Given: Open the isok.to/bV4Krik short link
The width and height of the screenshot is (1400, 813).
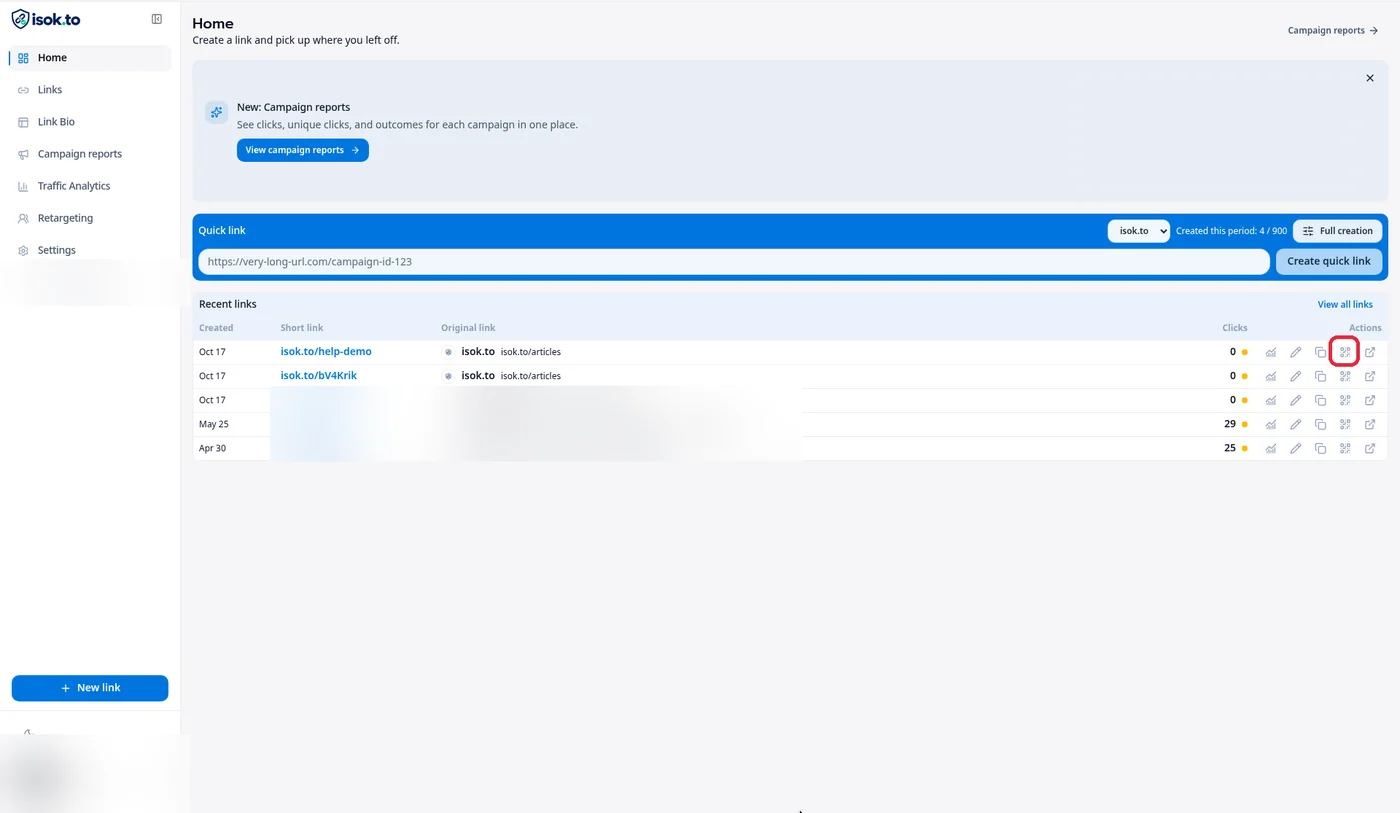Looking at the screenshot, I should tap(319, 376).
